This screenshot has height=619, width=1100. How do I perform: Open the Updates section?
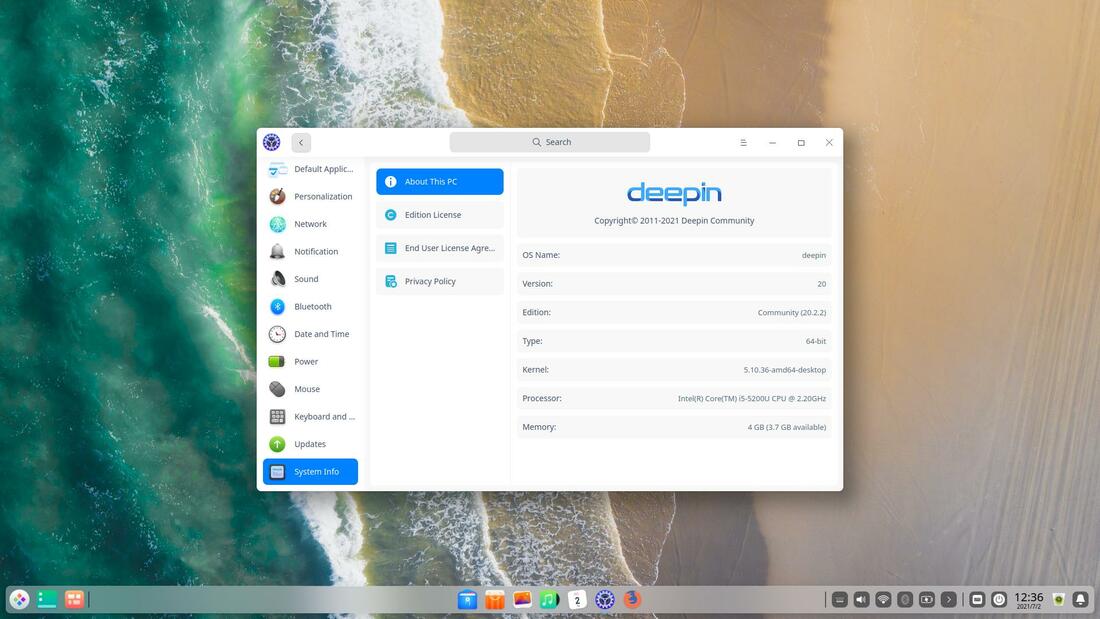[x=310, y=444]
